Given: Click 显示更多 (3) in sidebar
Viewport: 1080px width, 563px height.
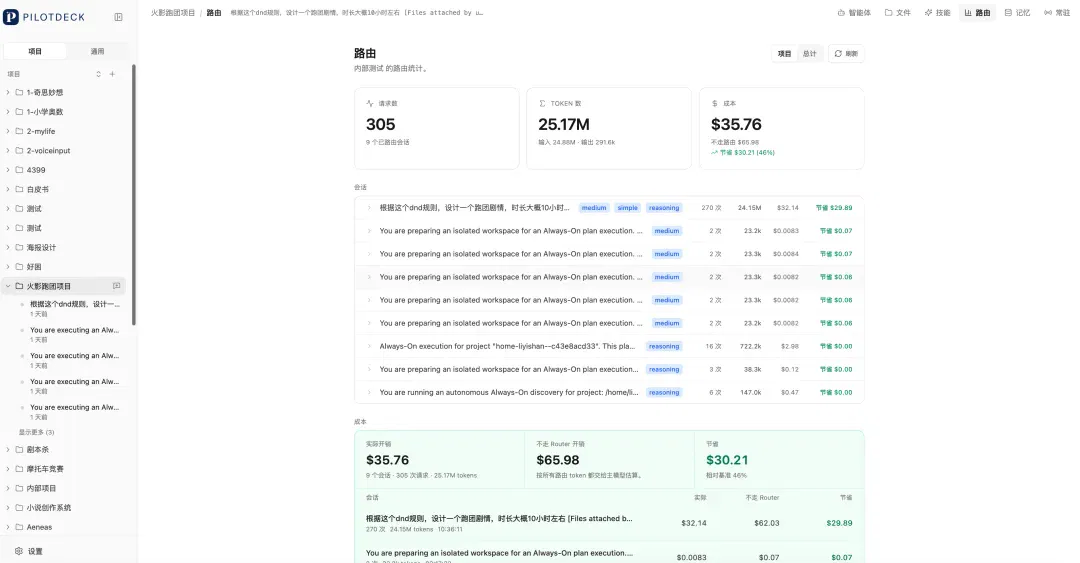Looking at the screenshot, I should point(37,432).
